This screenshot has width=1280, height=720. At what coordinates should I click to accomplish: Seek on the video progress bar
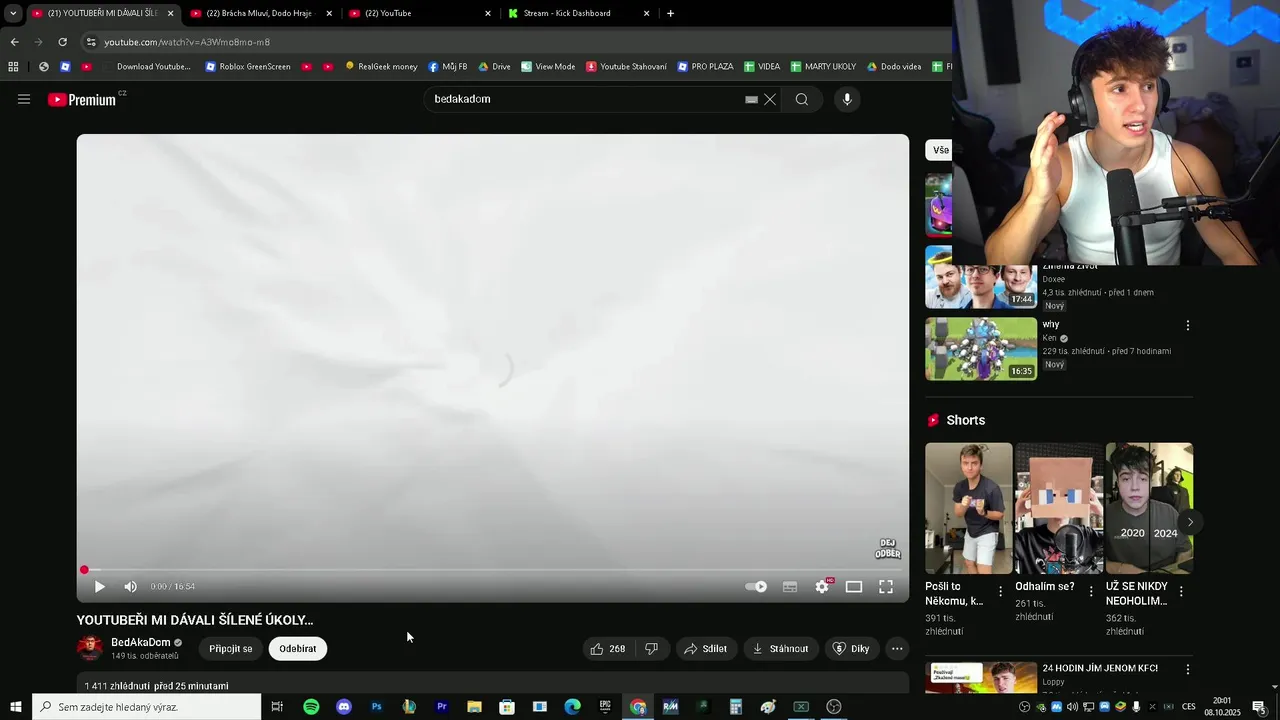click(493, 570)
